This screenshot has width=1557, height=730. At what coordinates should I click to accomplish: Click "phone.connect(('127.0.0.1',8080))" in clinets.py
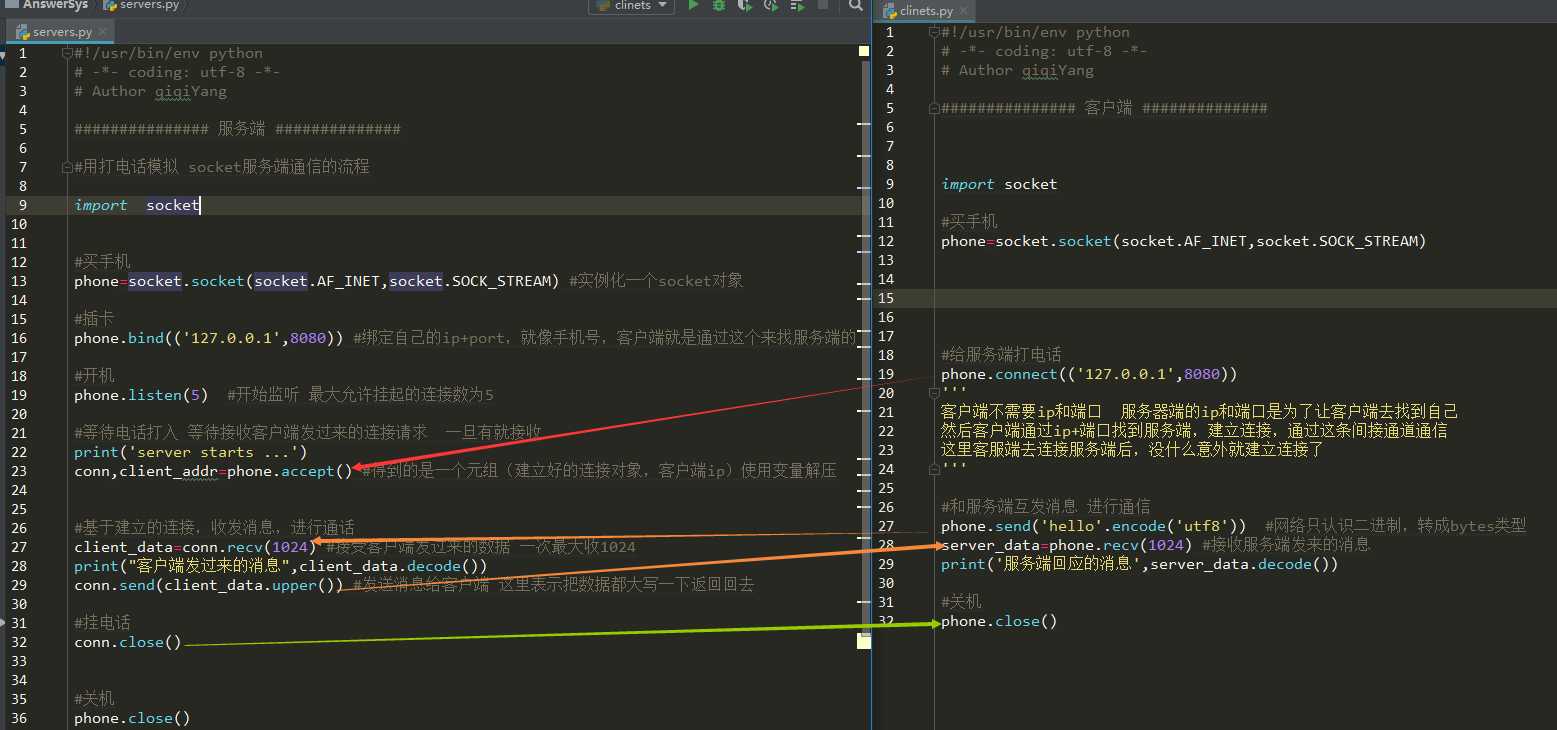click(x=1089, y=374)
